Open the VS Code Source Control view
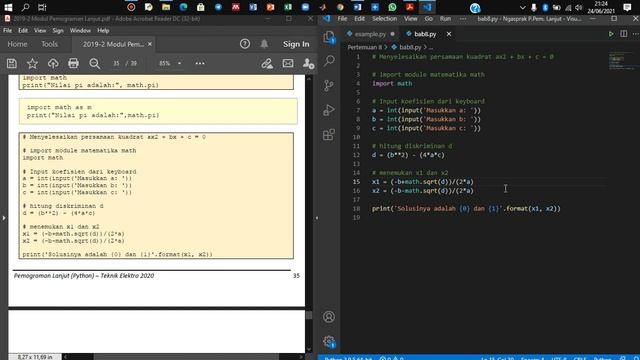 [x=329, y=85]
